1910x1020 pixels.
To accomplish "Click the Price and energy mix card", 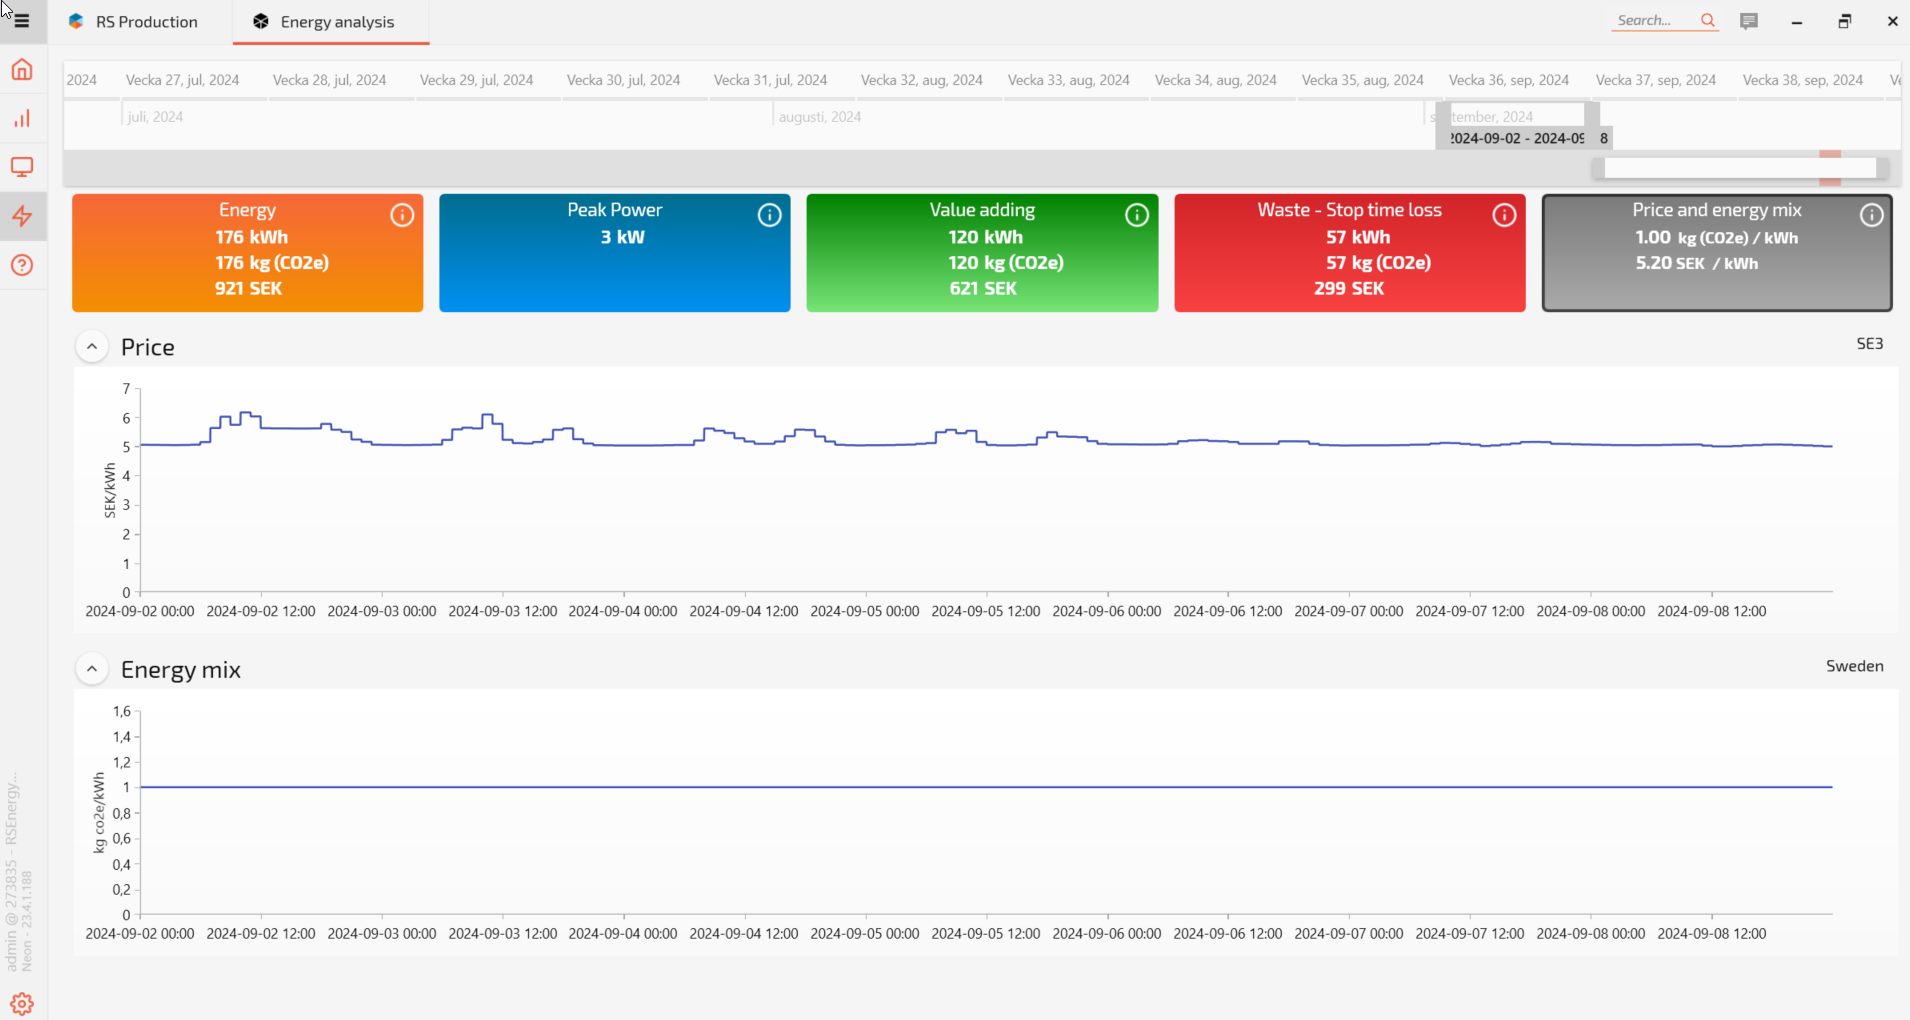I will (1716, 253).
